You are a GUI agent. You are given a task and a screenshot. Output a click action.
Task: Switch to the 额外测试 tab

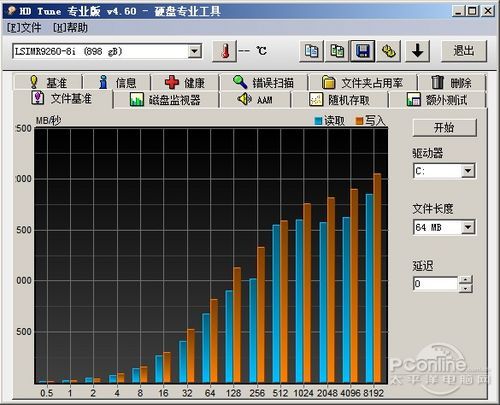click(x=437, y=100)
